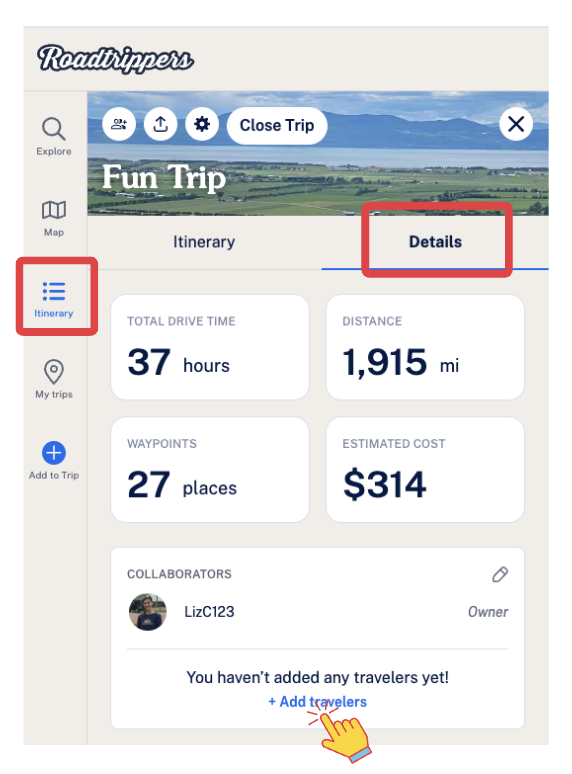Image resolution: width=572 pixels, height=774 pixels.
Task: Switch to the Itinerary tab
Action: click(x=204, y=242)
